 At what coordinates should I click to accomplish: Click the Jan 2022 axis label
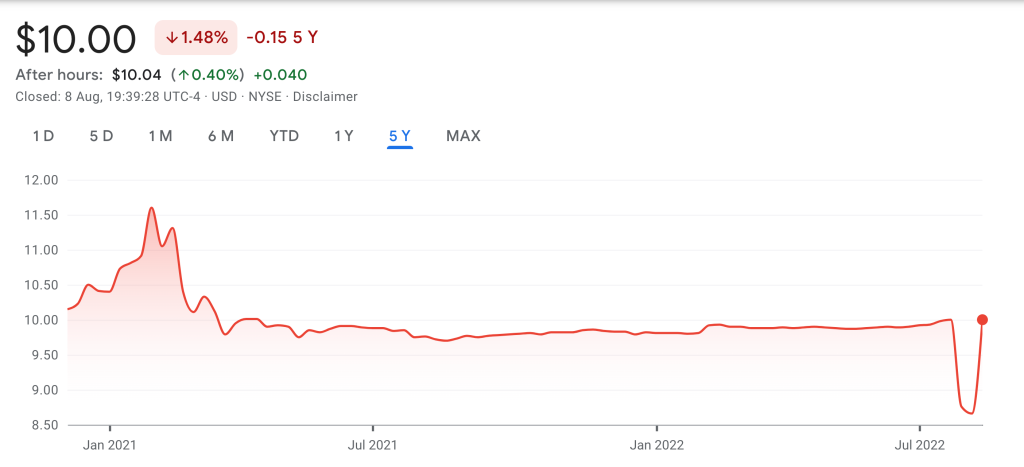pyautogui.click(x=657, y=445)
